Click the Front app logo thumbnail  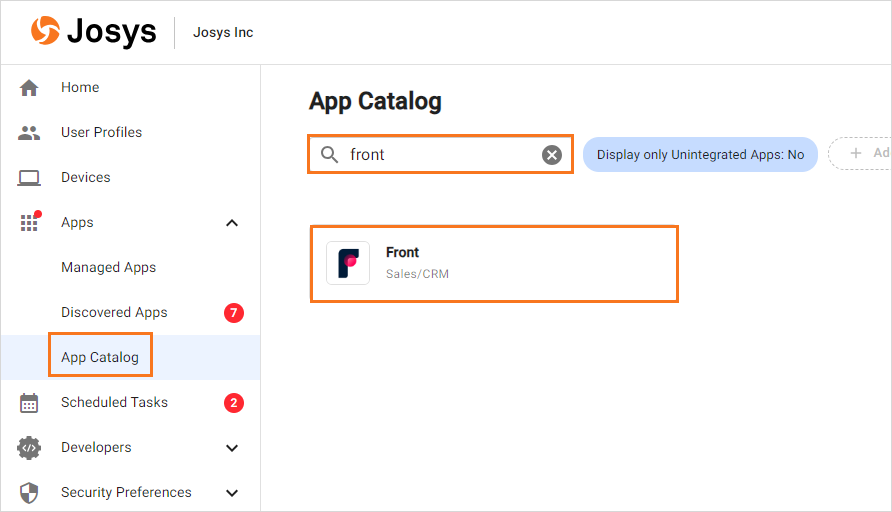(x=348, y=263)
